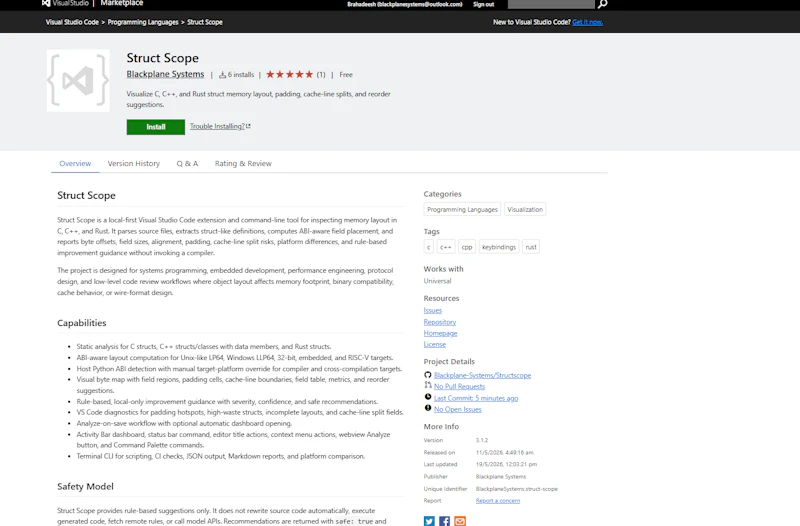This screenshot has width=800, height=526.
Task: Open the signed-in user account name
Action: (405, 4)
